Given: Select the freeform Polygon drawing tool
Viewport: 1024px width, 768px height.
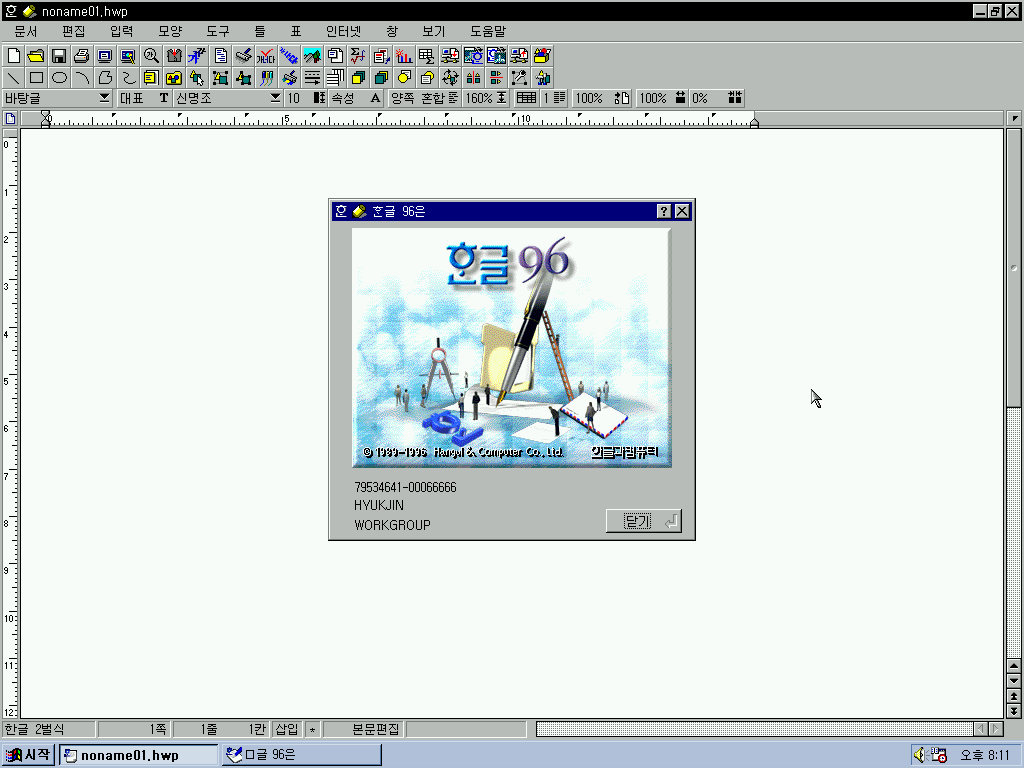Looking at the screenshot, I should click(104, 78).
